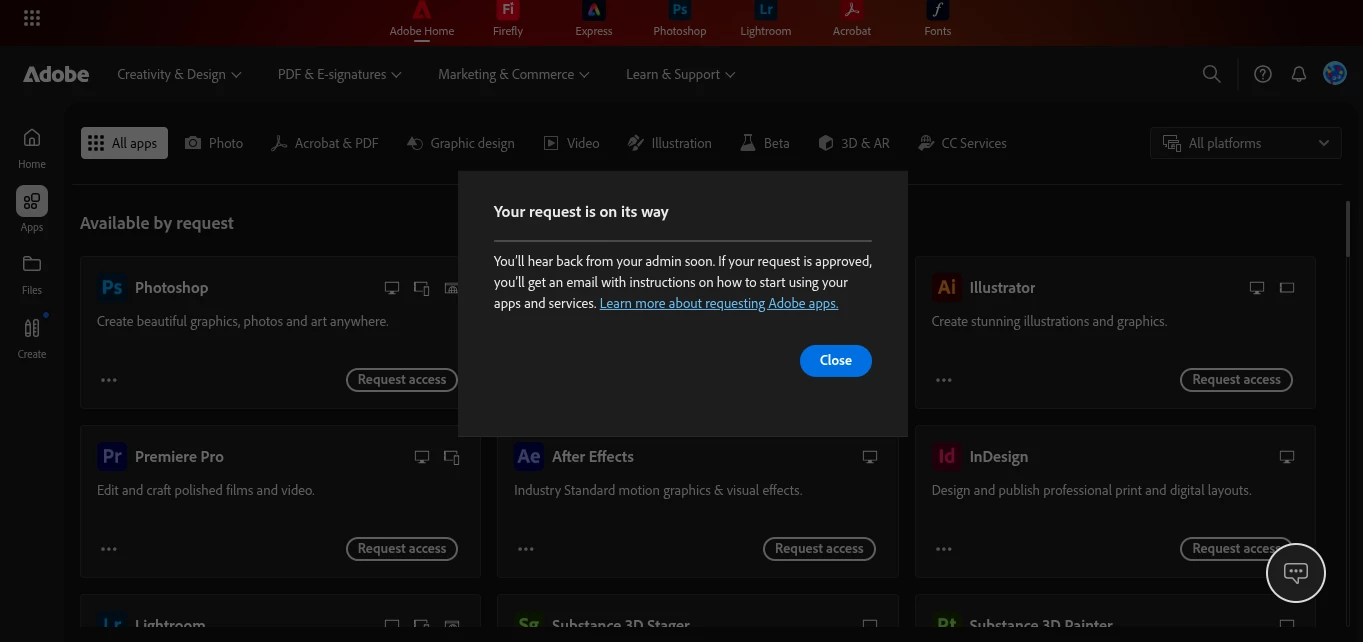The height and width of the screenshot is (642, 1363).
Task: Request access for InDesign
Action: [x=1236, y=548]
